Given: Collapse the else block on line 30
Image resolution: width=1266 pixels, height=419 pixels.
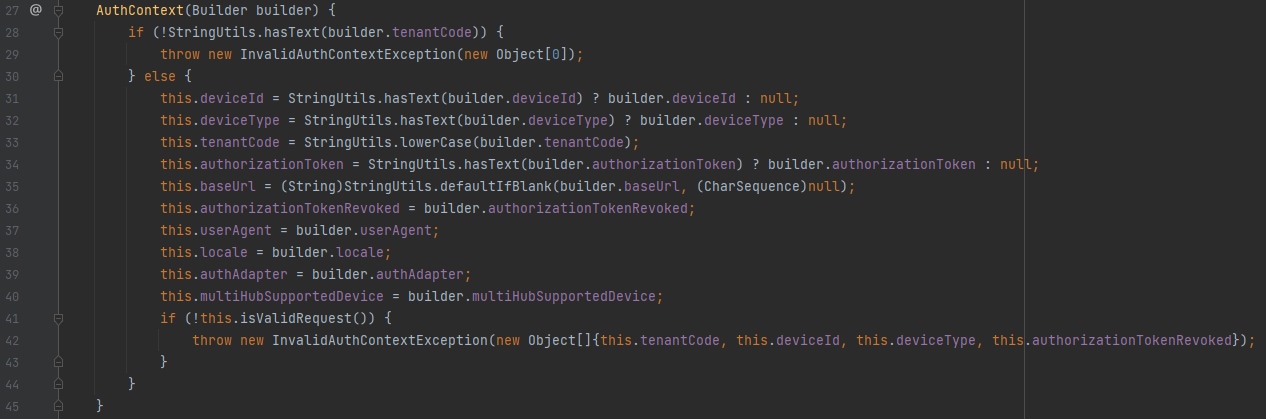Looking at the screenshot, I should [59, 76].
